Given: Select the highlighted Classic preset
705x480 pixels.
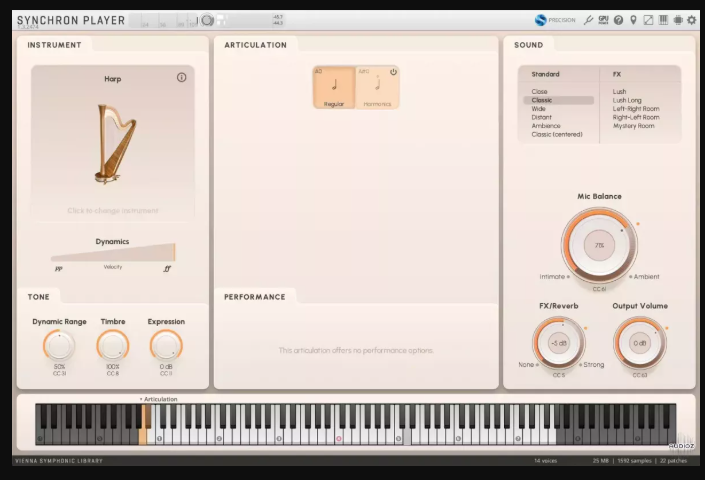Looking at the screenshot, I should pyautogui.click(x=558, y=100).
